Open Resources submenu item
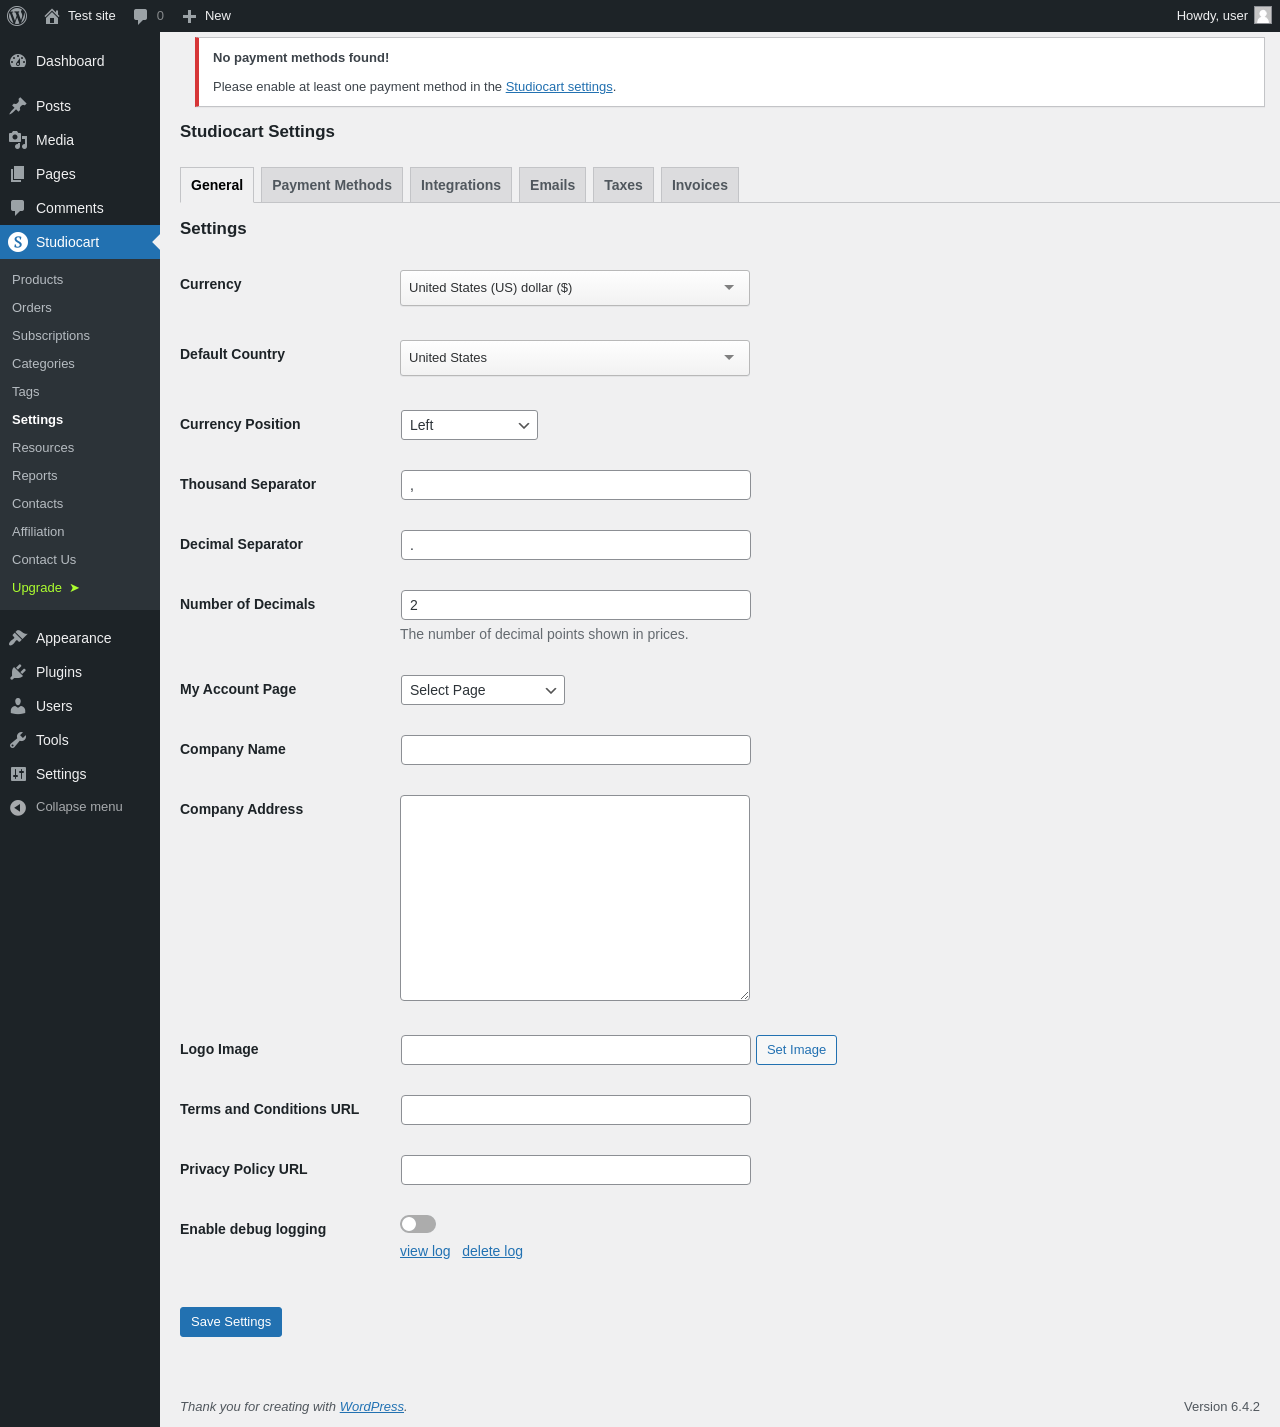 click(x=80, y=448)
